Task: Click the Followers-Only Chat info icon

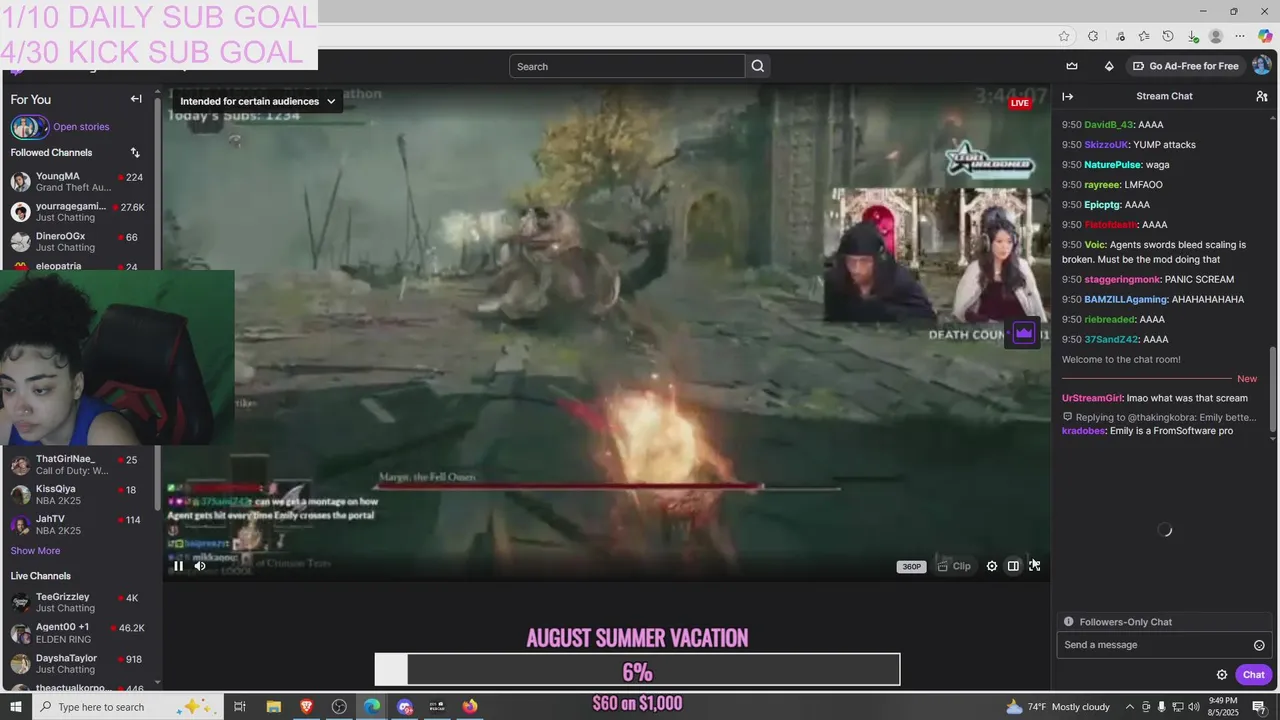Action: [1068, 622]
